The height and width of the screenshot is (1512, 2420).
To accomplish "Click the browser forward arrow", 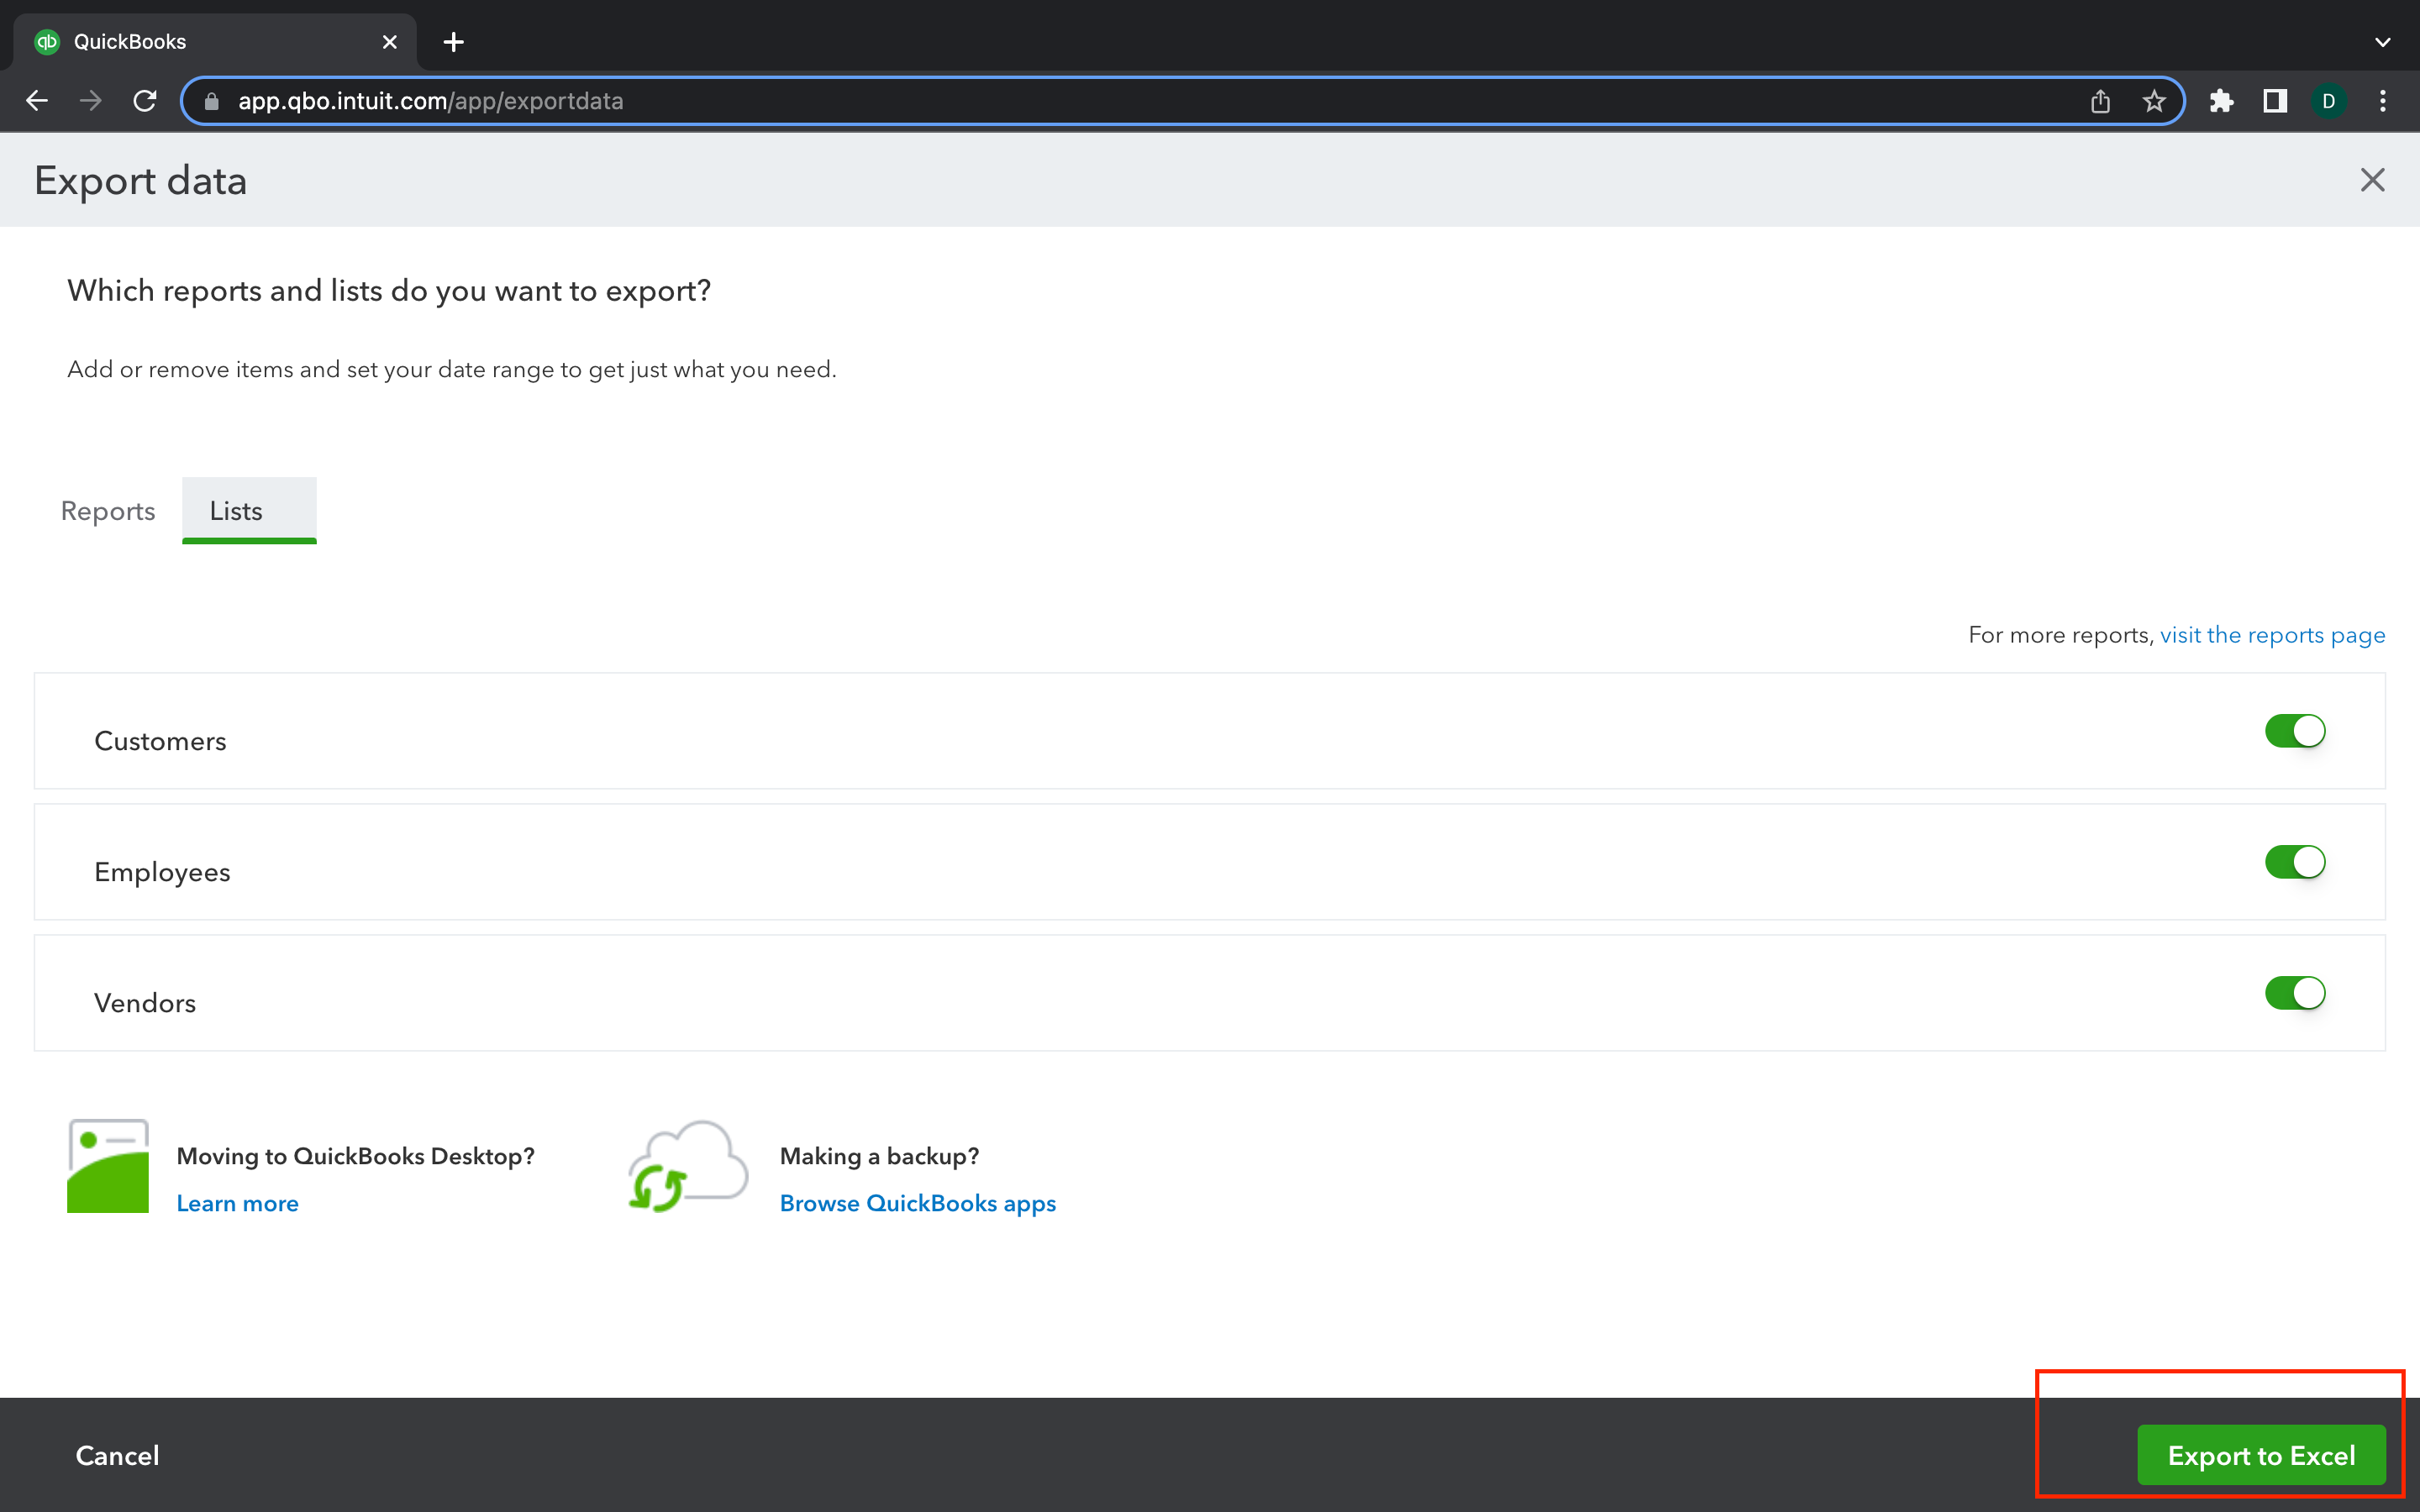I will click(91, 101).
